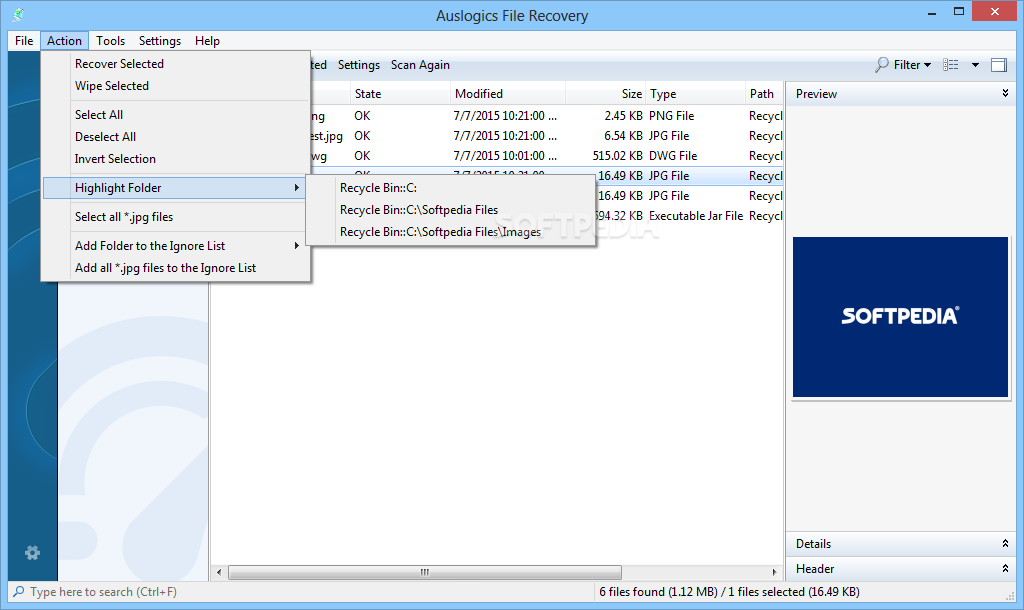Click the scrollbar left arrow
This screenshot has width=1024, height=610.
[x=219, y=573]
